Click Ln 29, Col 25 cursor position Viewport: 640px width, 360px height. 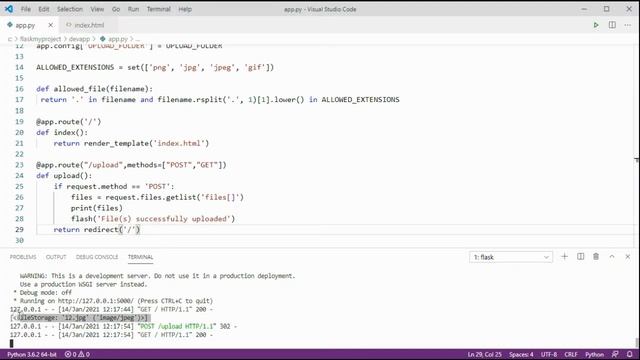[x=484, y=354]
